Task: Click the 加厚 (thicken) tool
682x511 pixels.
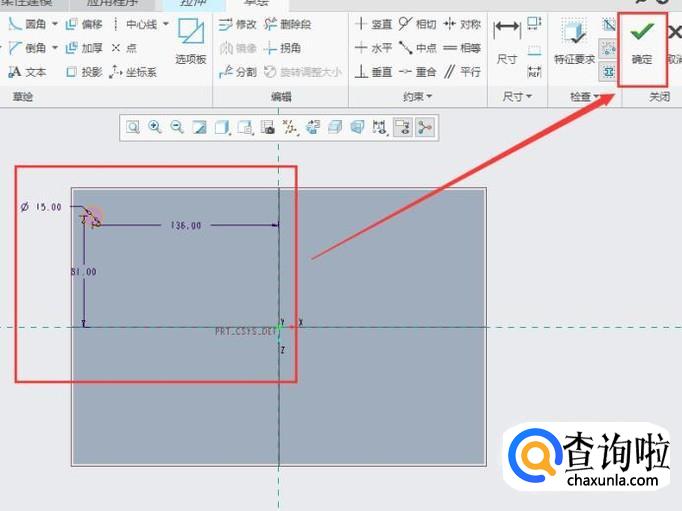Action: tap(84, 48)
